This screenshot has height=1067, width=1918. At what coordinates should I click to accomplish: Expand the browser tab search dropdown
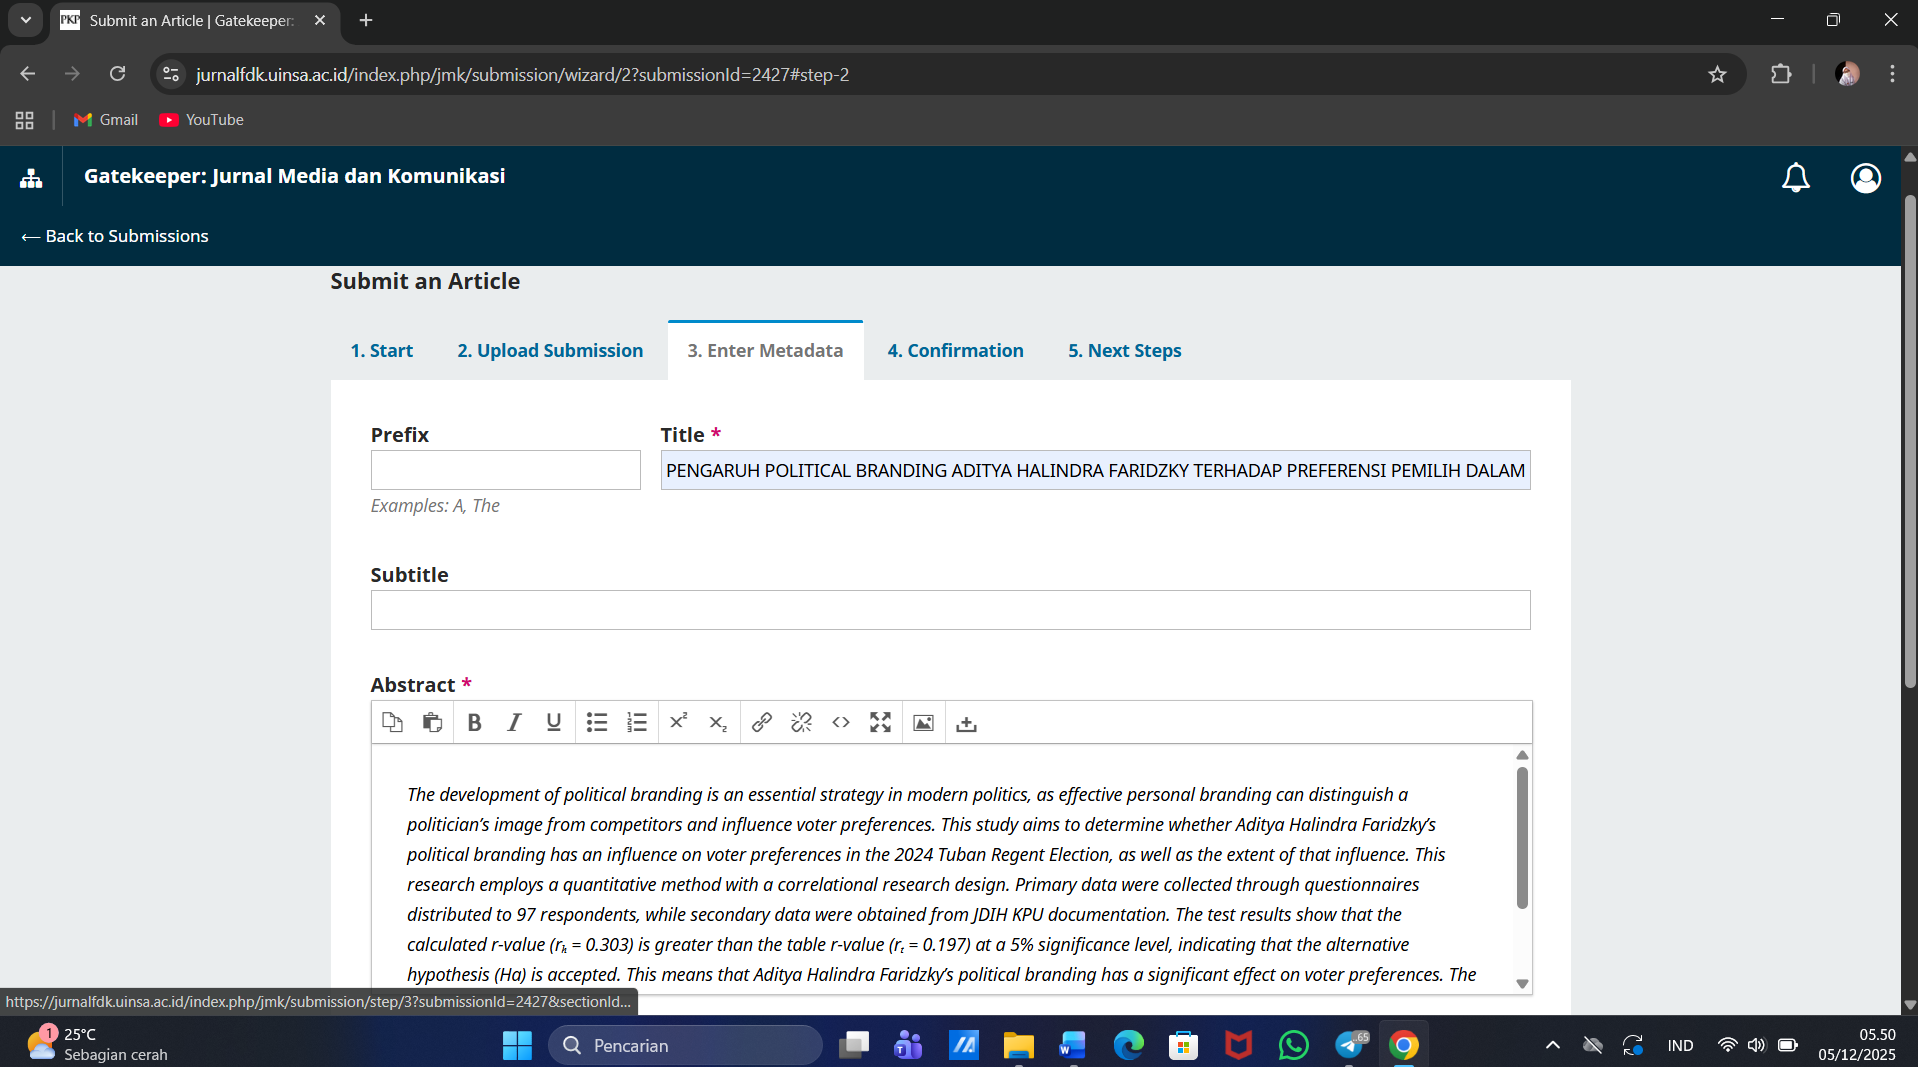(x=26, y=20)
